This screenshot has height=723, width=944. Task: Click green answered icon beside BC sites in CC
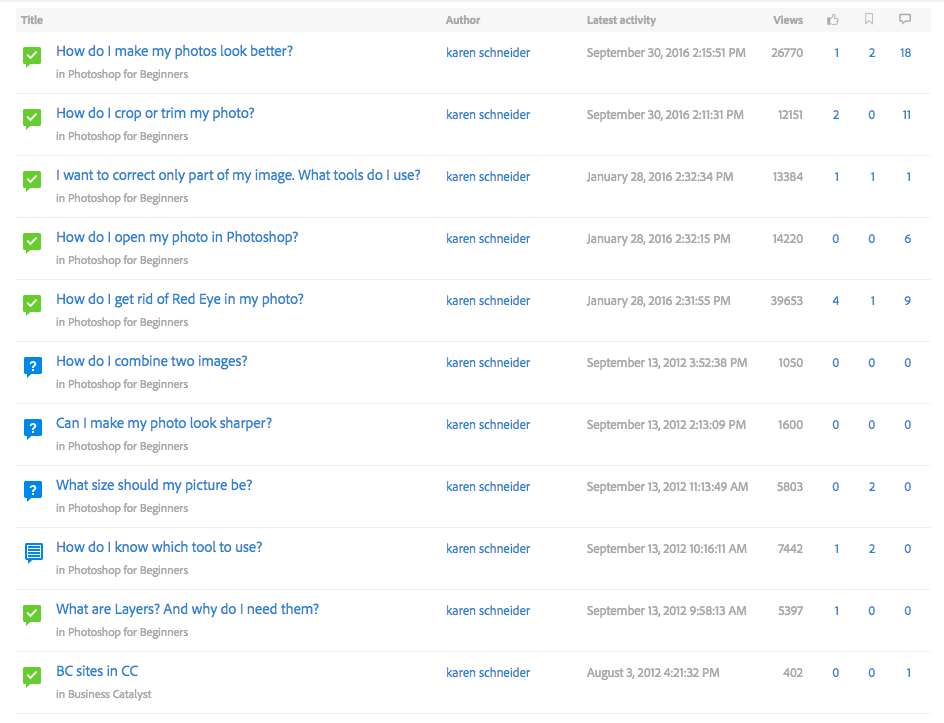click(x=32, y=677)
